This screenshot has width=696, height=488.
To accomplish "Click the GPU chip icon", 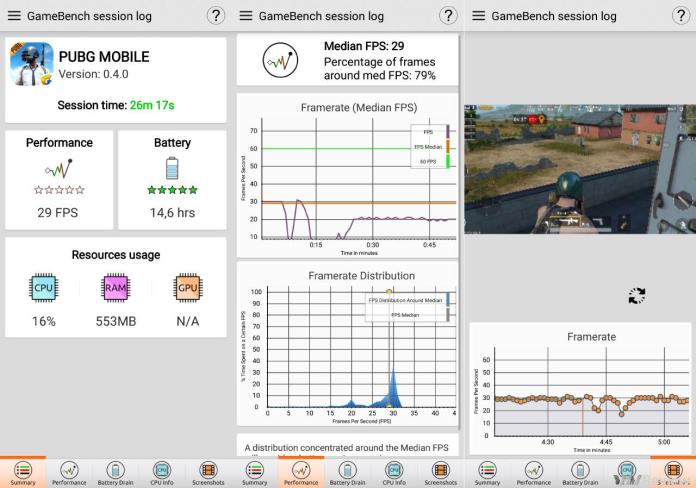I will [x=188, y=288].
